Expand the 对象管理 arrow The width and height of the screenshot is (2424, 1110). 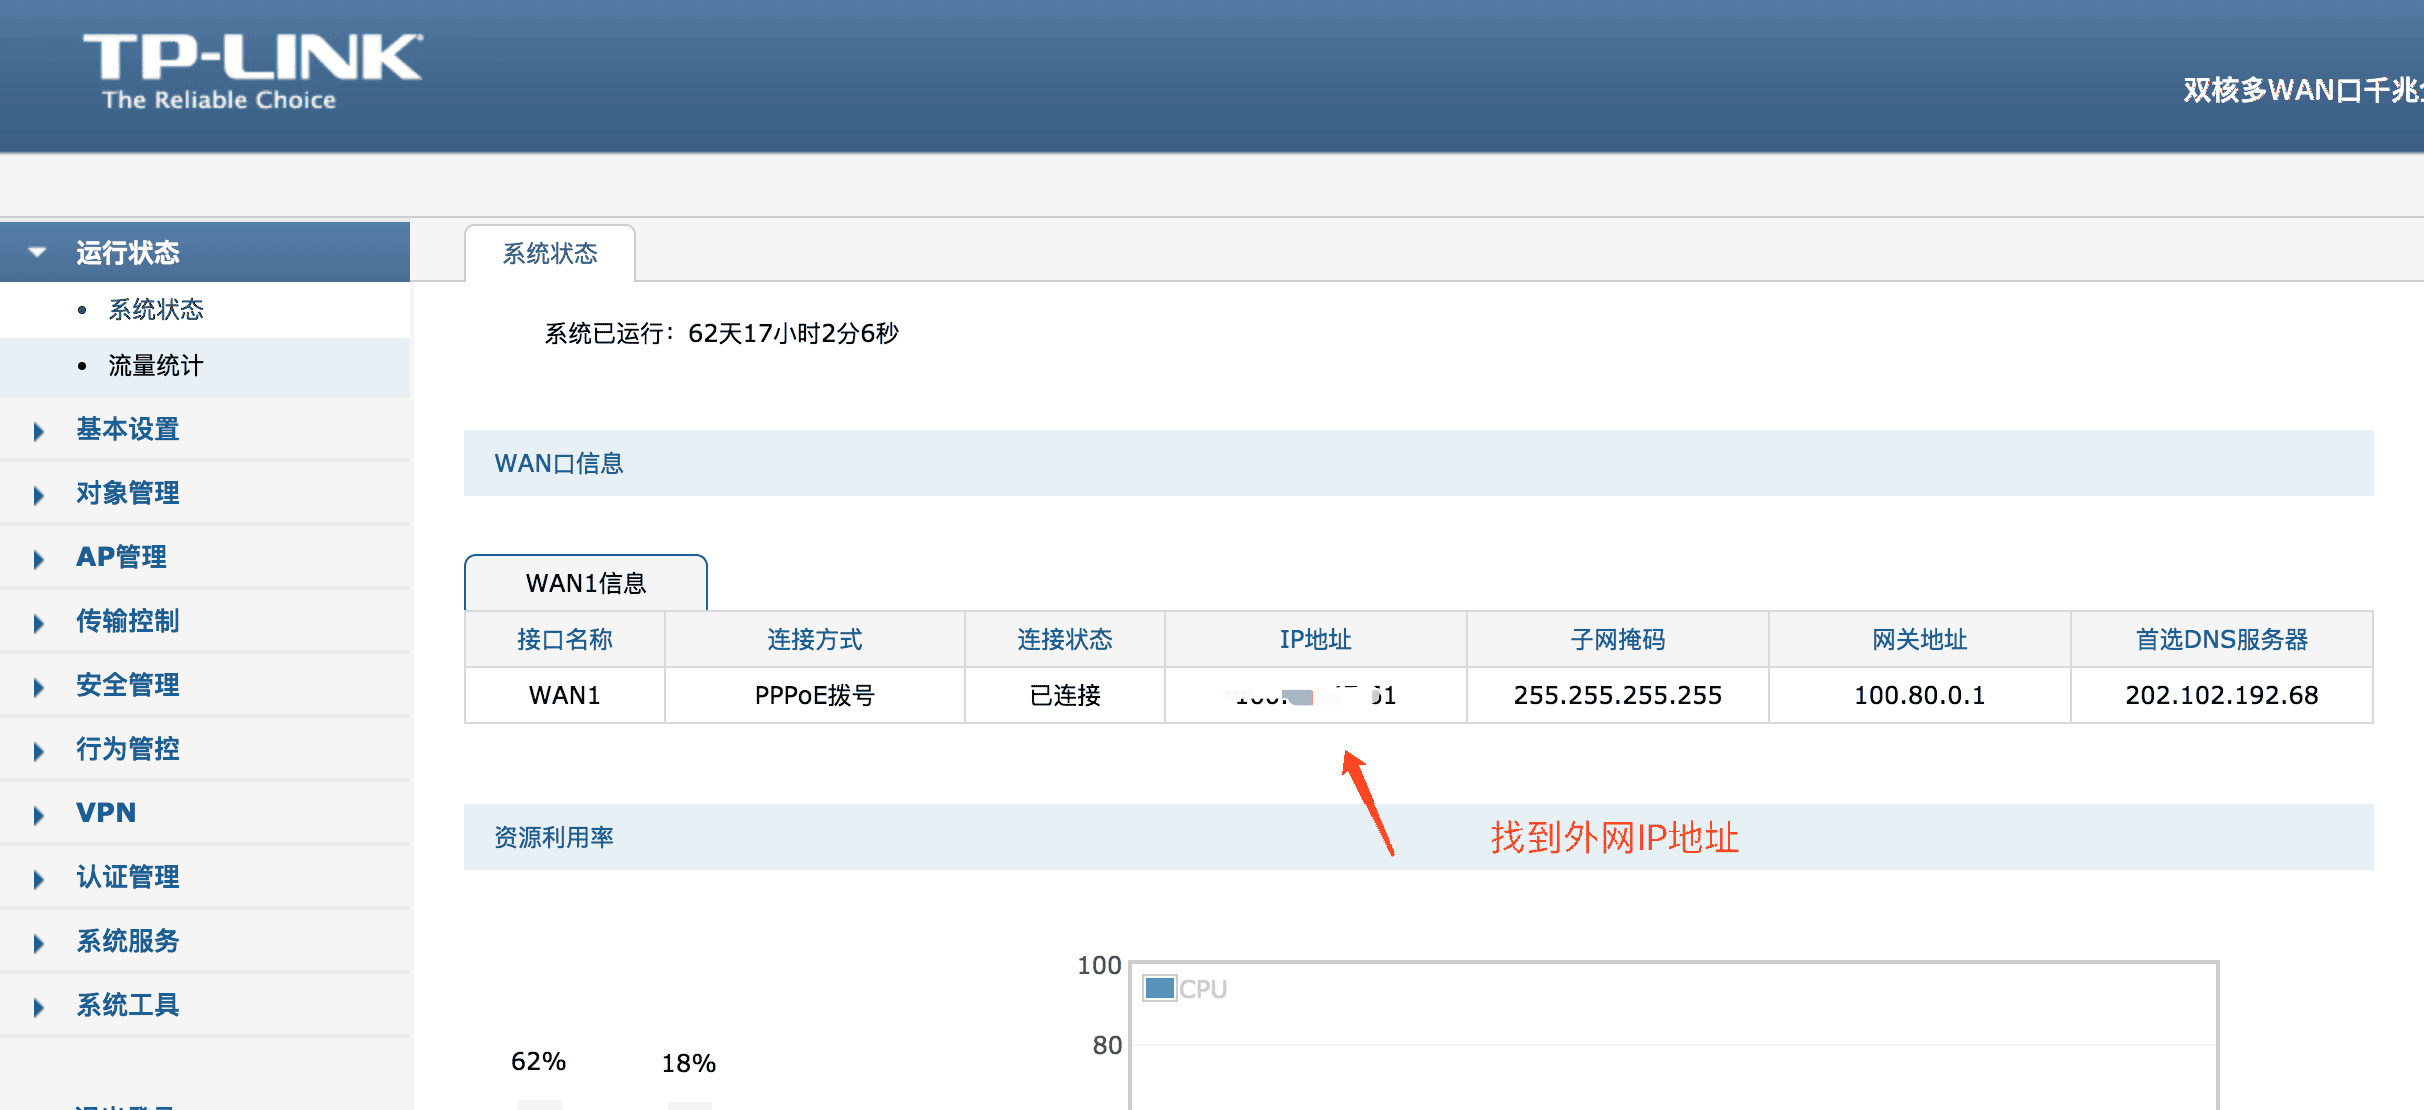pyautogui.click(x=38, y=495)
